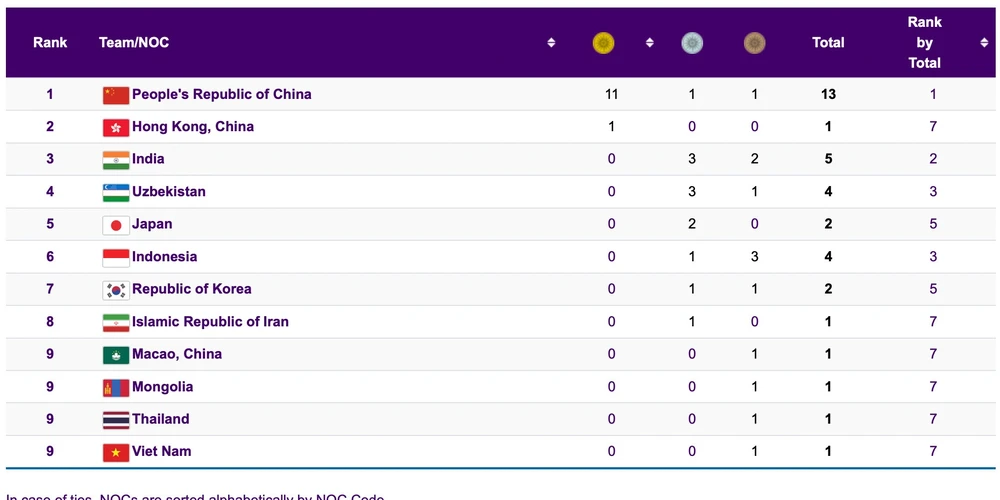
Task: Toggle sort arrows beside Rank by Total
Action: (984, 43)
